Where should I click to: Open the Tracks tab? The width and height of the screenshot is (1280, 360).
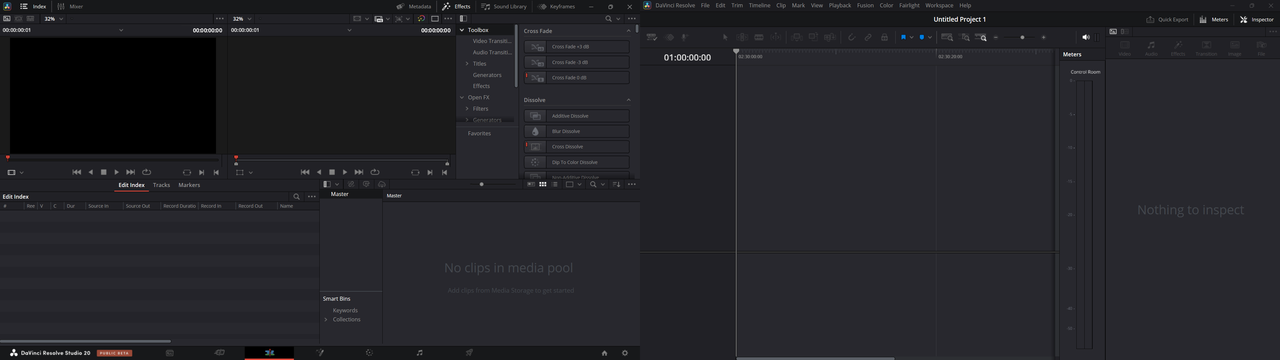(x=161, y=185)
